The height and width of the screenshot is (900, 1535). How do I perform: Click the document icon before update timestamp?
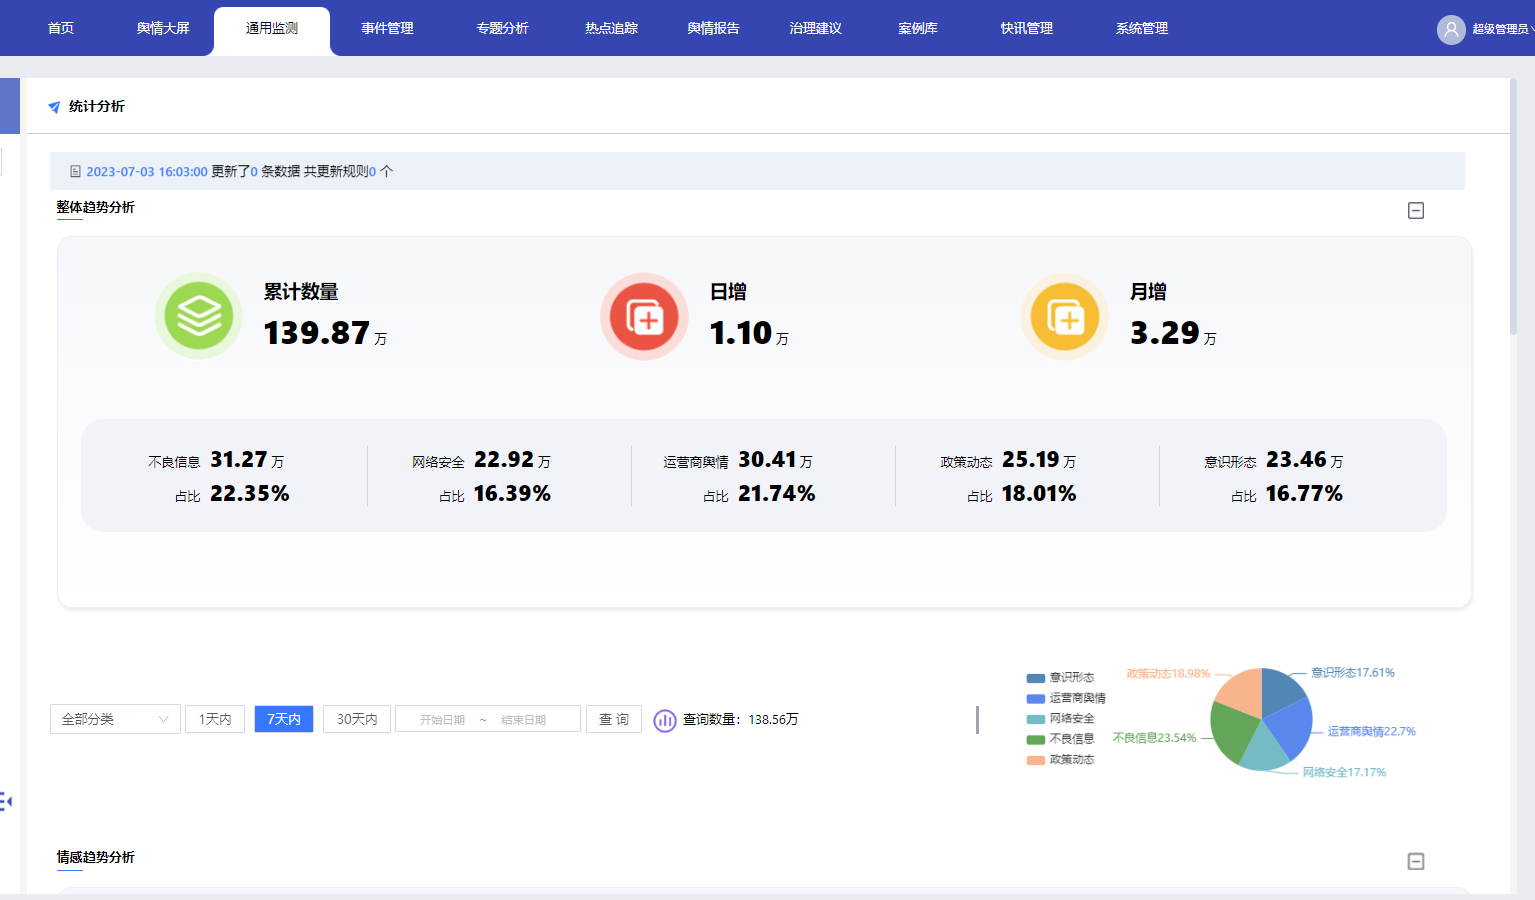click(x=75, y=172)
